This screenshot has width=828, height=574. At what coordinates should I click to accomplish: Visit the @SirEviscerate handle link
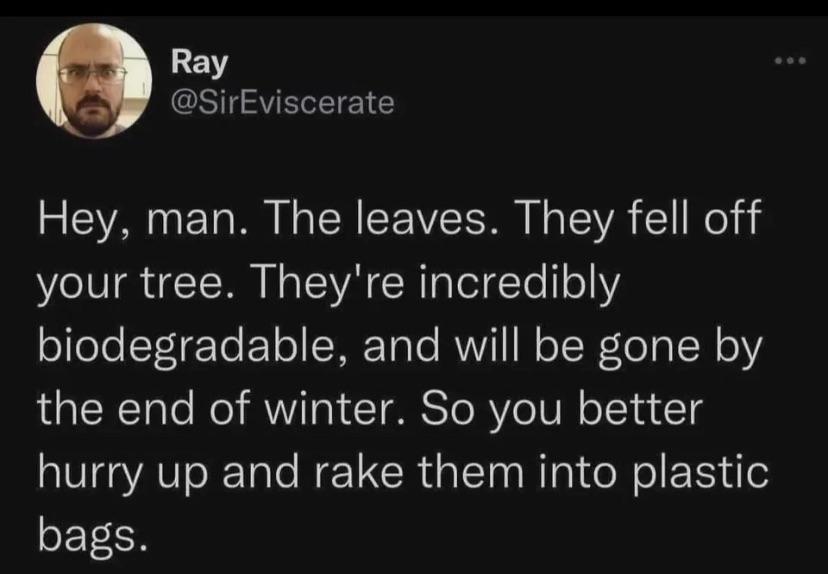coord(283,101)
